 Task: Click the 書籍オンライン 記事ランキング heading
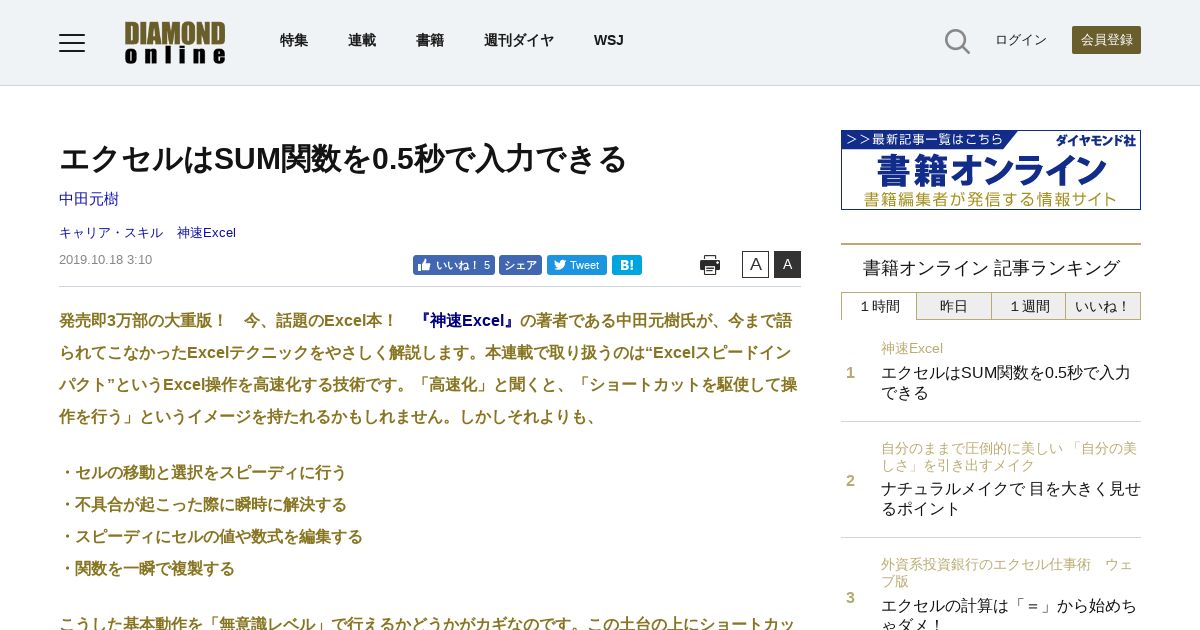coord(991,268)
